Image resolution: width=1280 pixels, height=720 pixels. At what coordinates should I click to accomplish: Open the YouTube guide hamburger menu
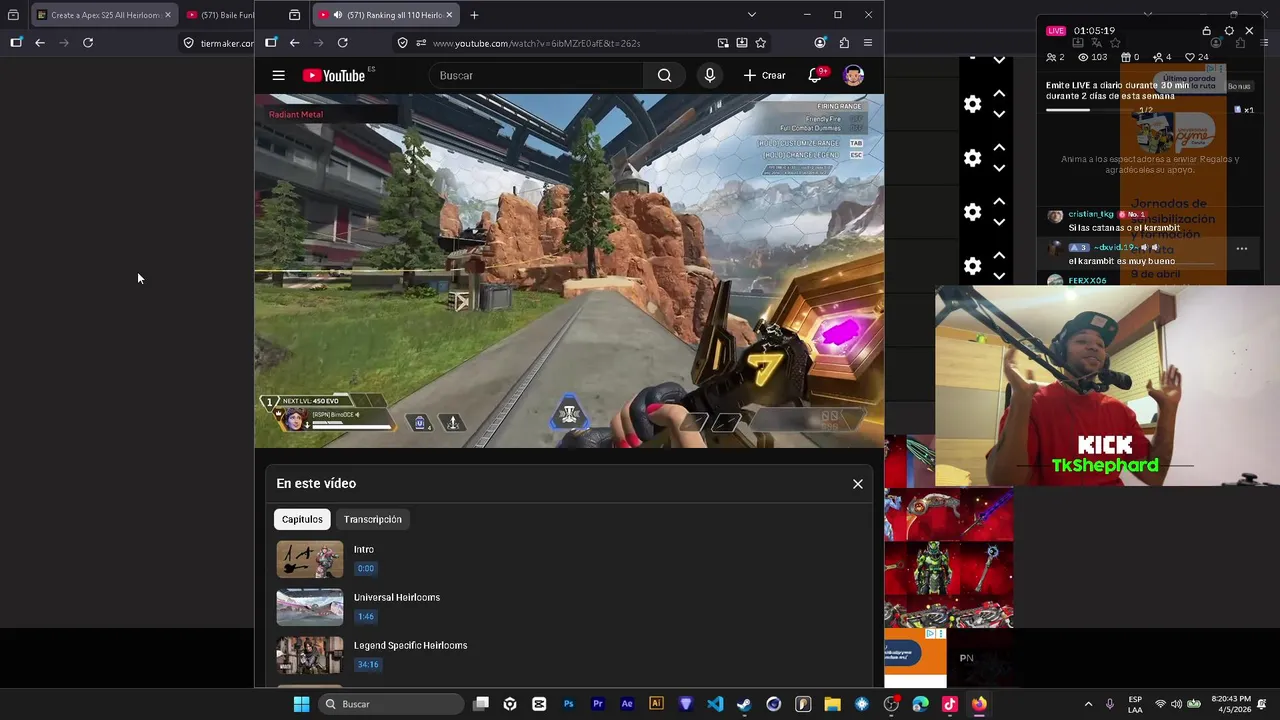coord(278,75)
